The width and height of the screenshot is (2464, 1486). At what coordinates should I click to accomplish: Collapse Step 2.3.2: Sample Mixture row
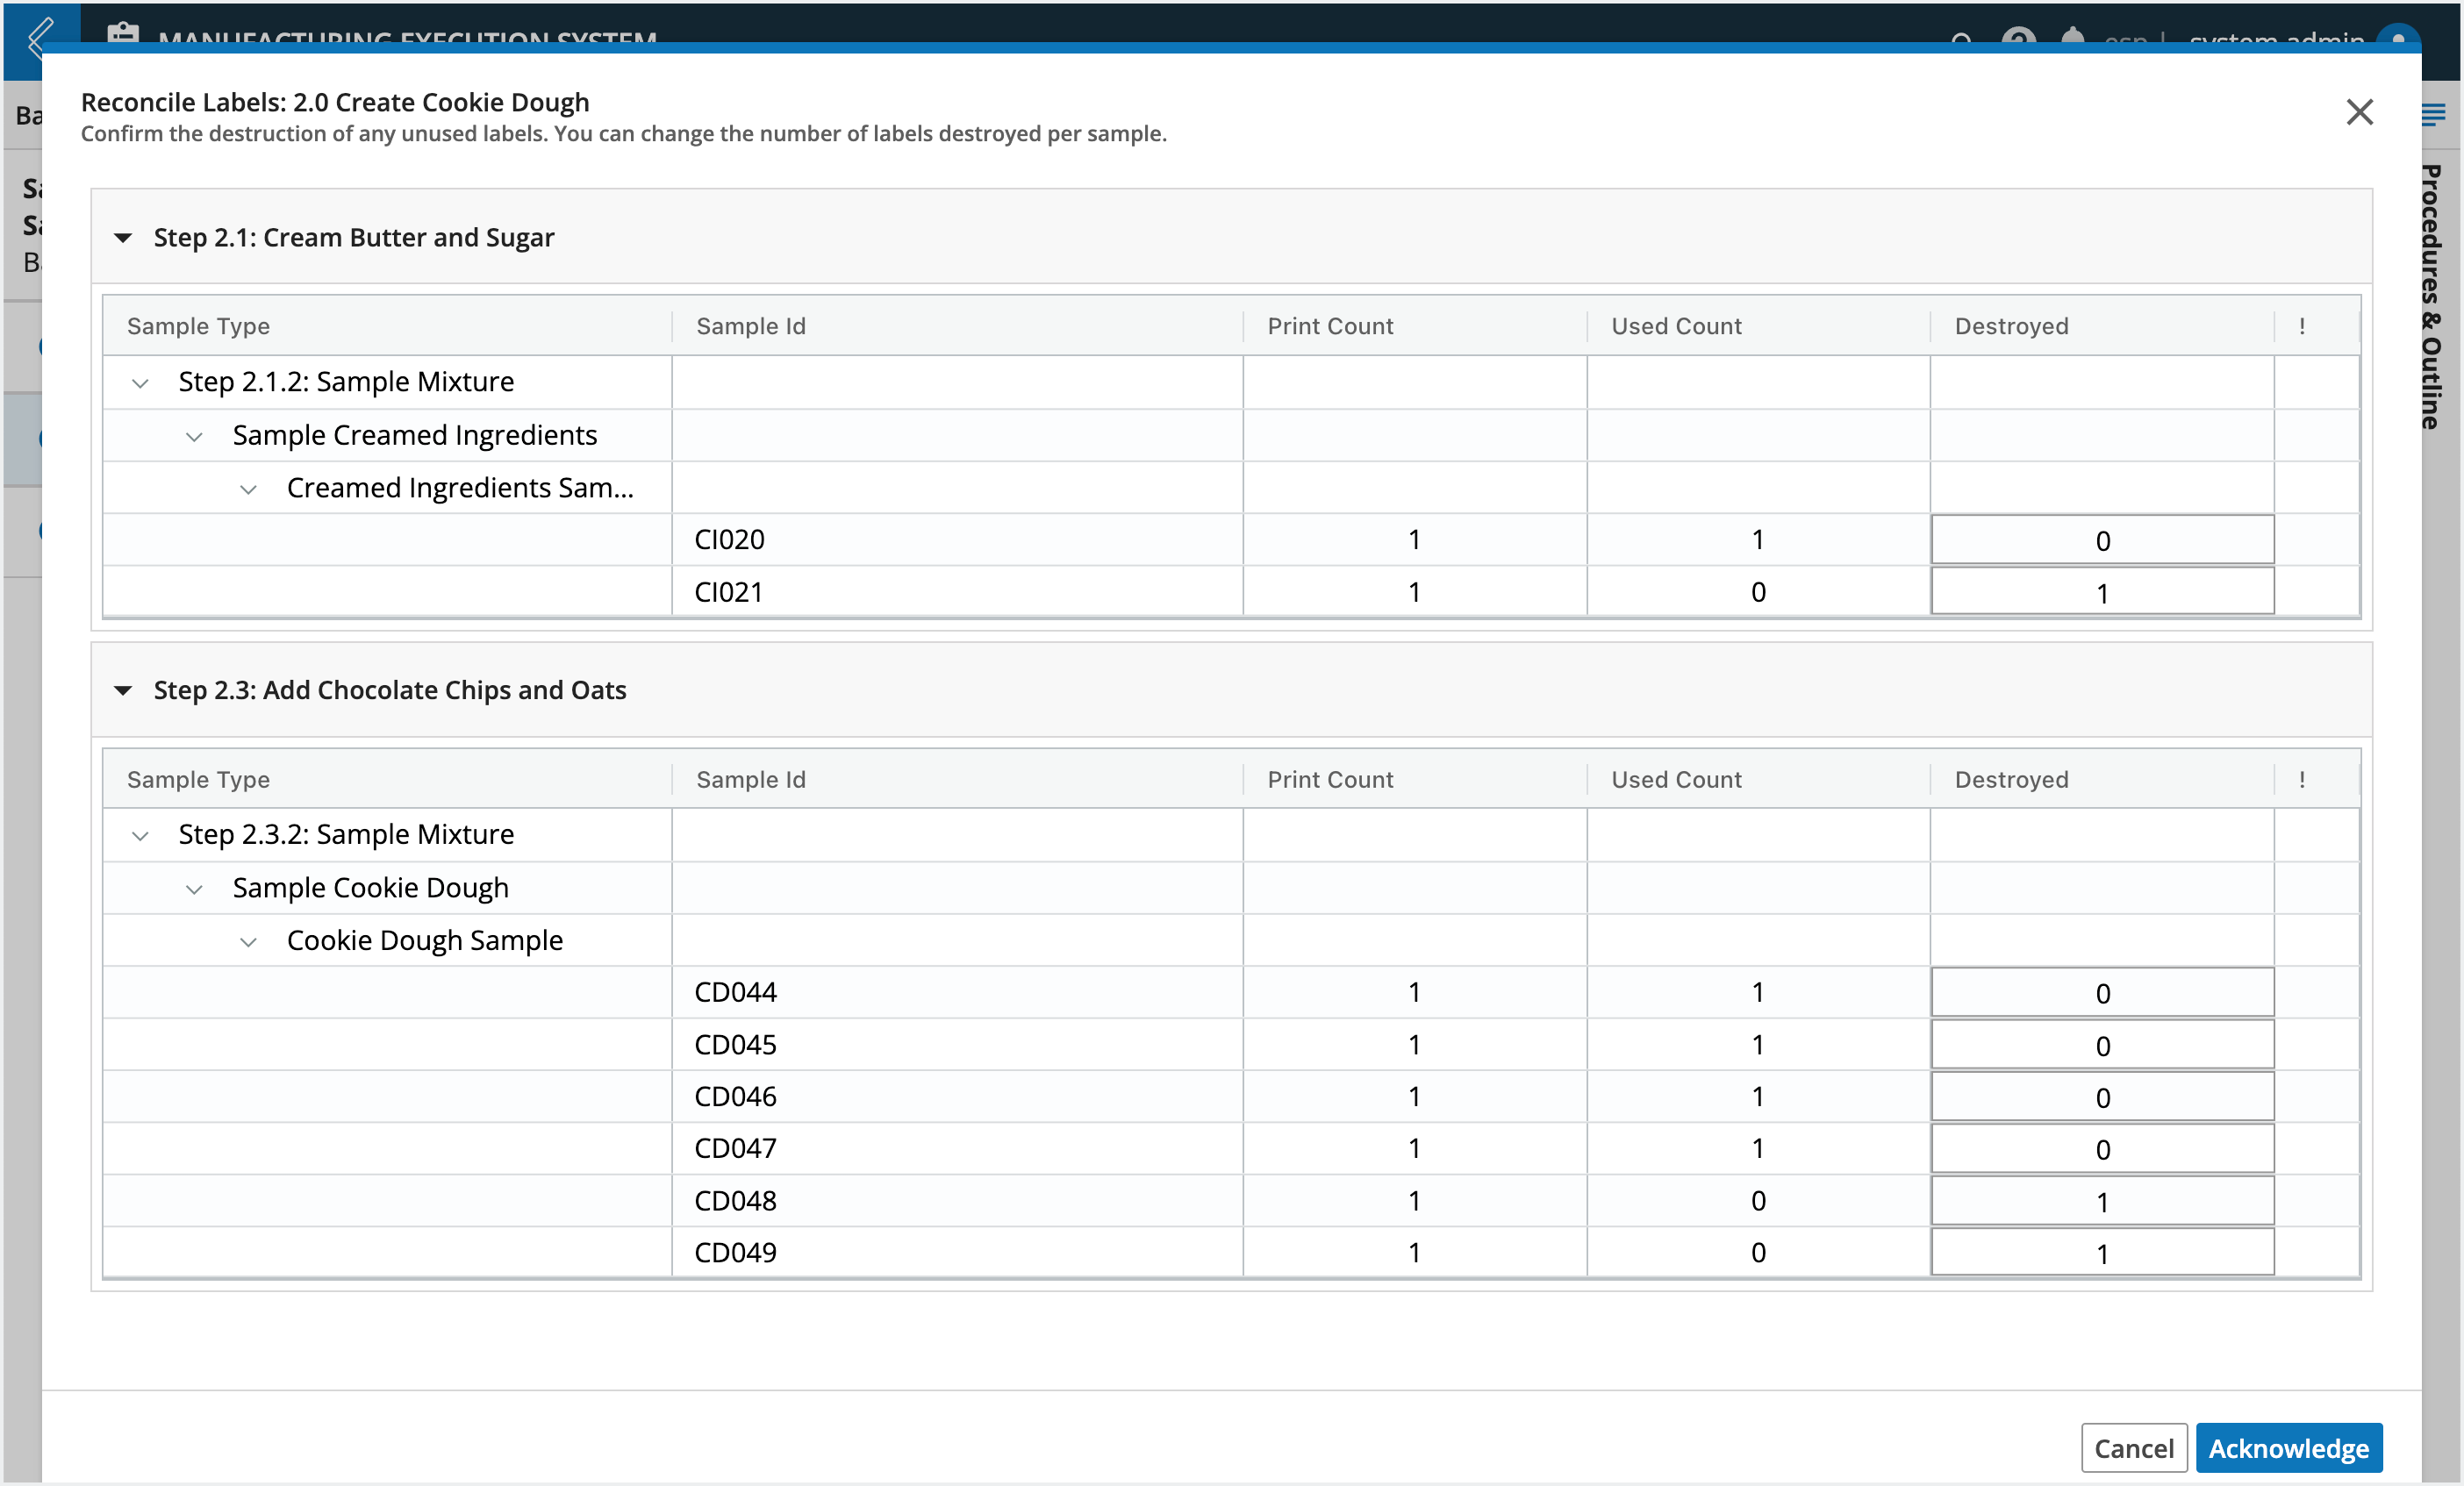(x=140, y=836)
